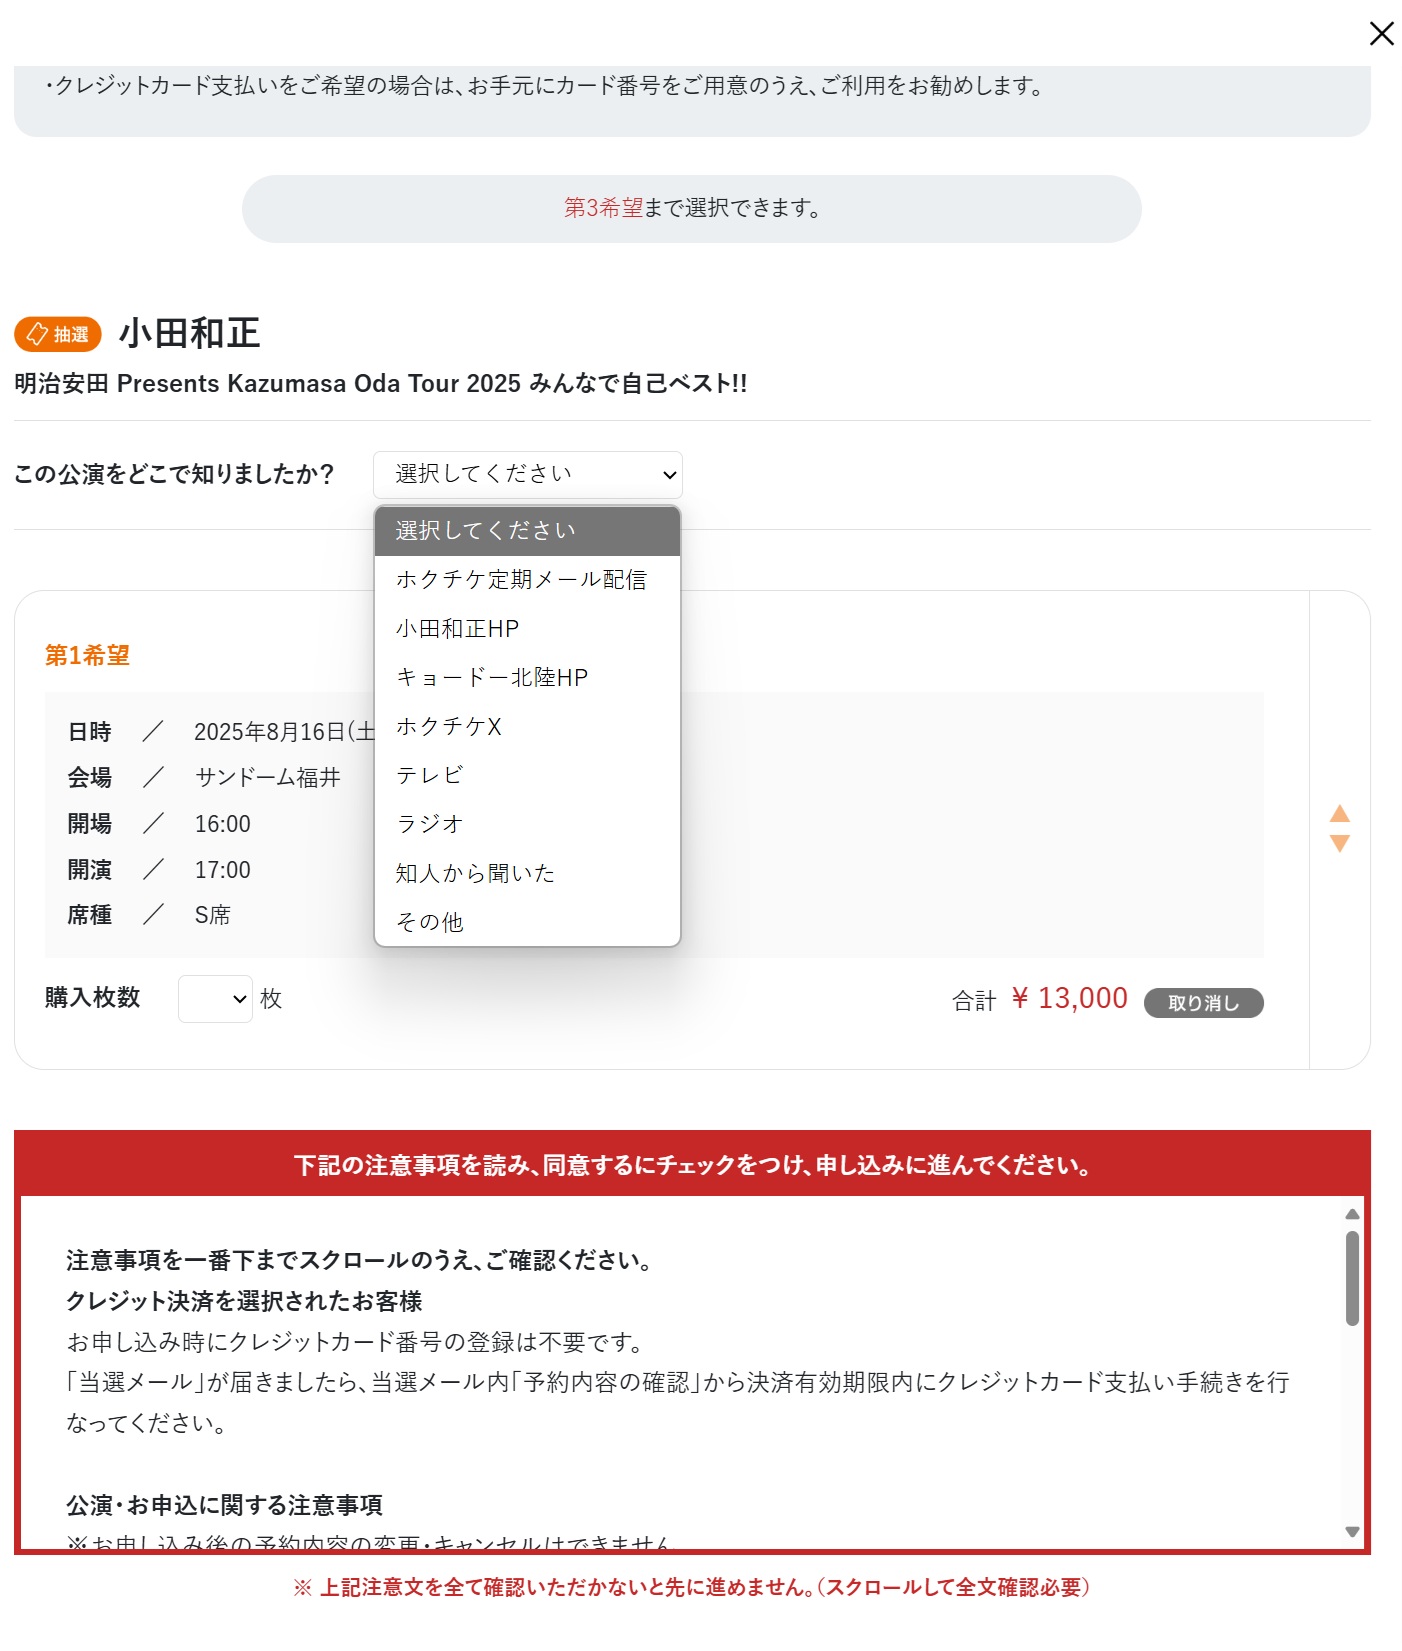Select 'テレビ' option
The width and height of the screenshot is (1402, 1651).
tap(527, 776)
